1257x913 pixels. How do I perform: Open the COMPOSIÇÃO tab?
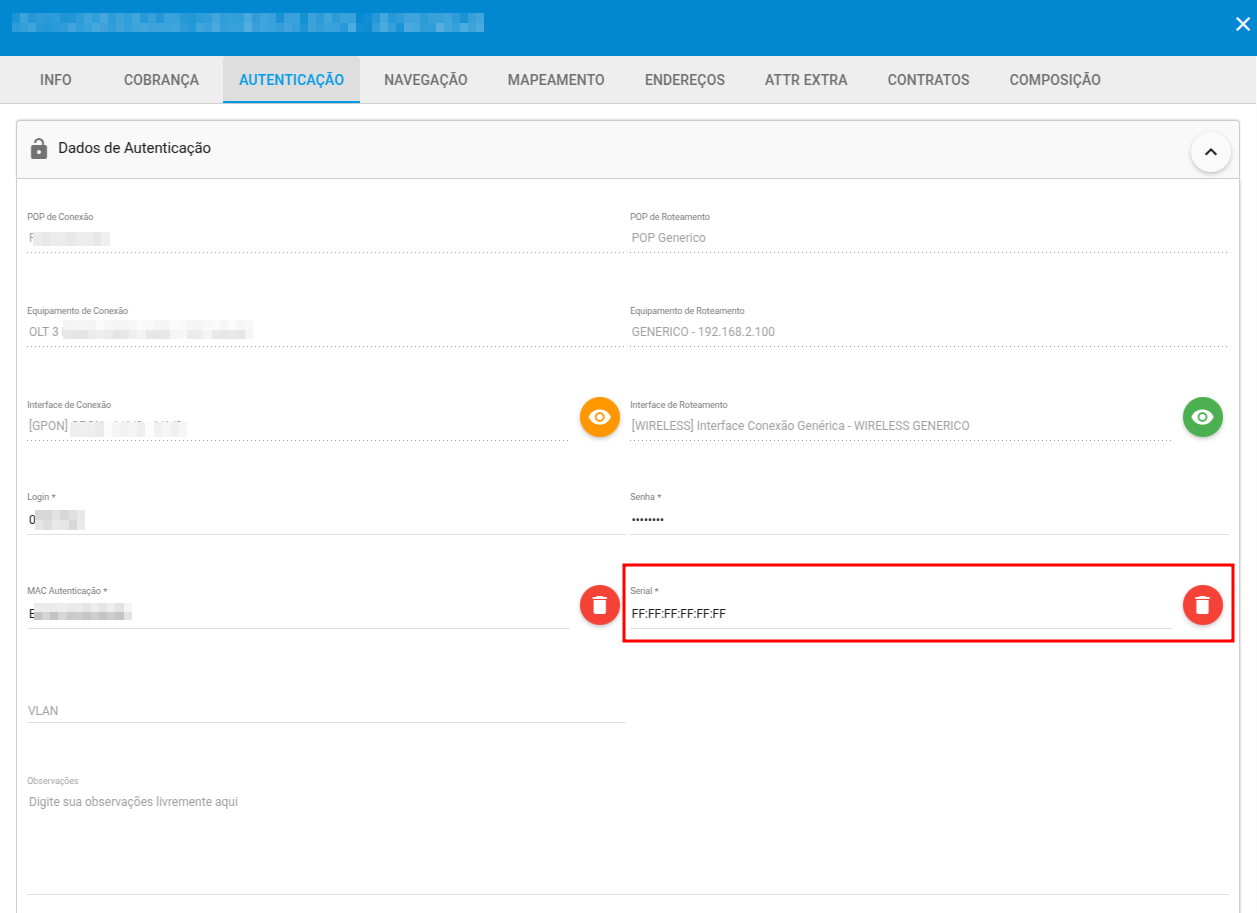pos(1055,80)
